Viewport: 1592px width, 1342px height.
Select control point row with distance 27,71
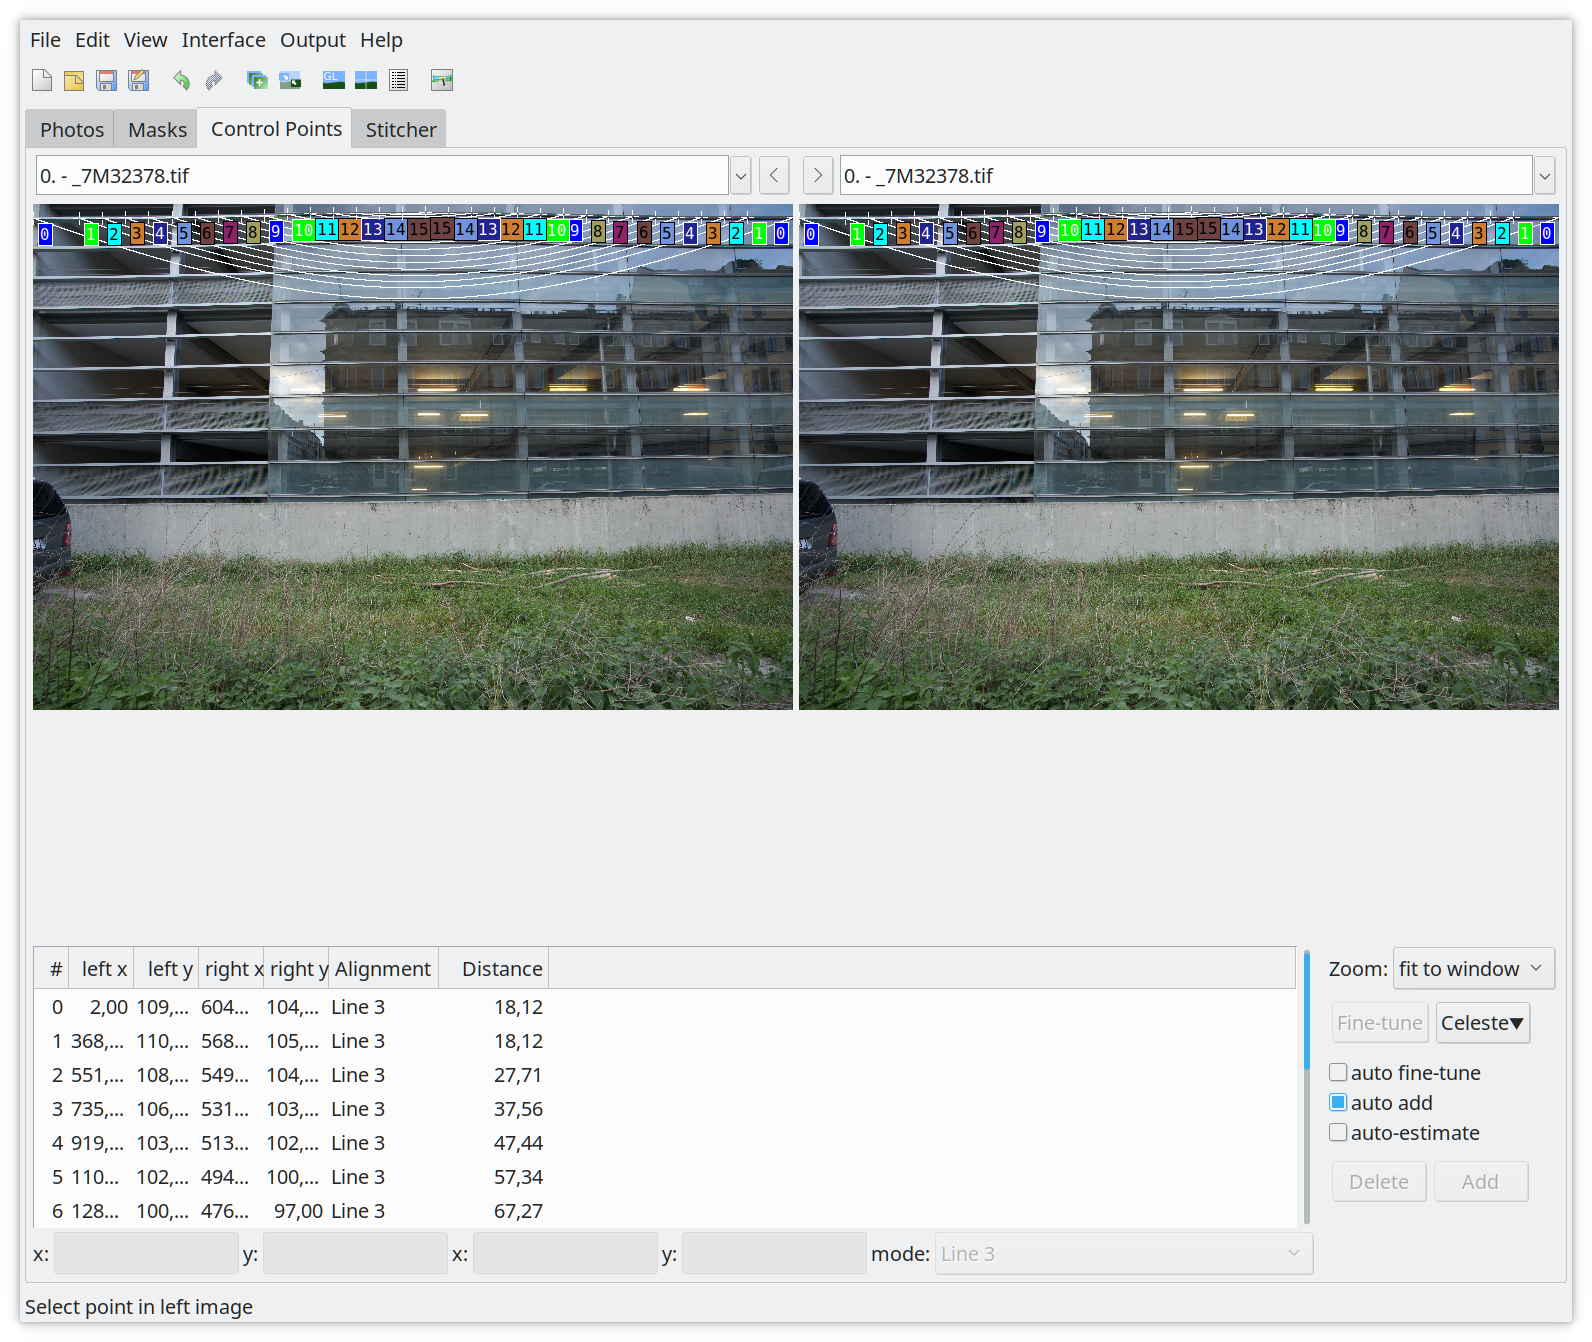[x=665, y=1075]
